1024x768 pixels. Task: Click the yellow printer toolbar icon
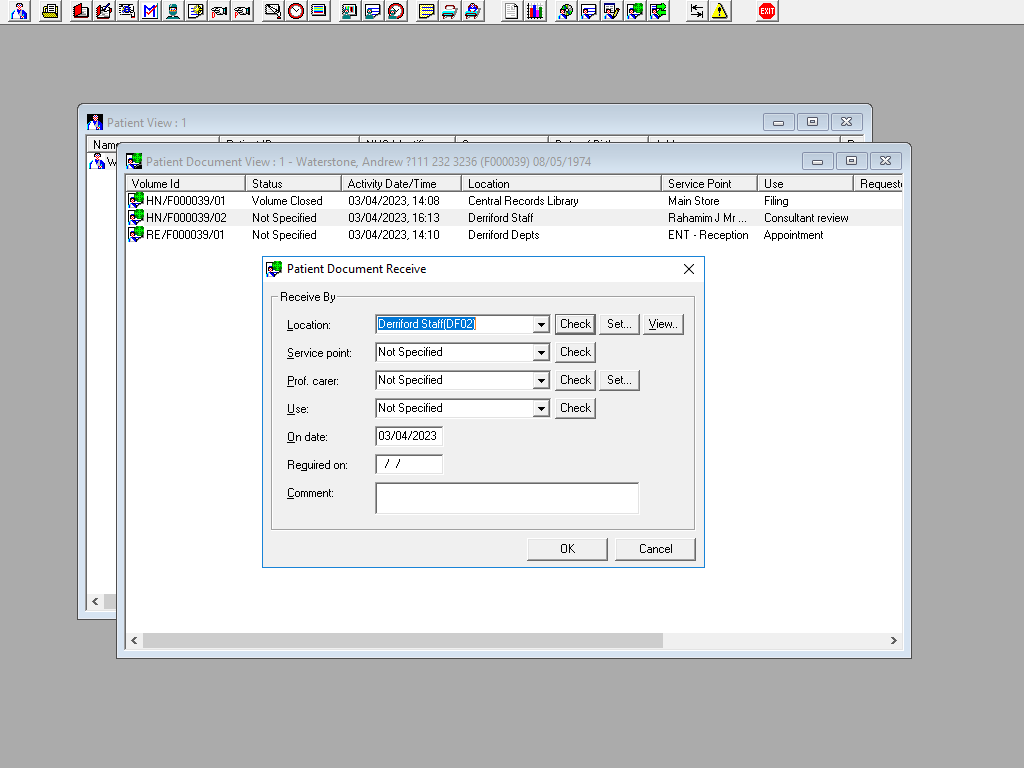coord(50,11)
